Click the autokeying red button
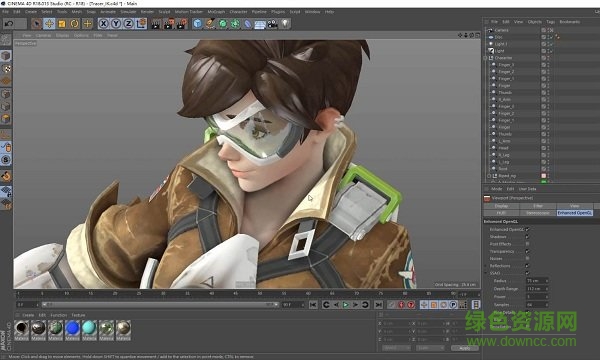Viewport: 600px width, 360px height. coord(401,305)
